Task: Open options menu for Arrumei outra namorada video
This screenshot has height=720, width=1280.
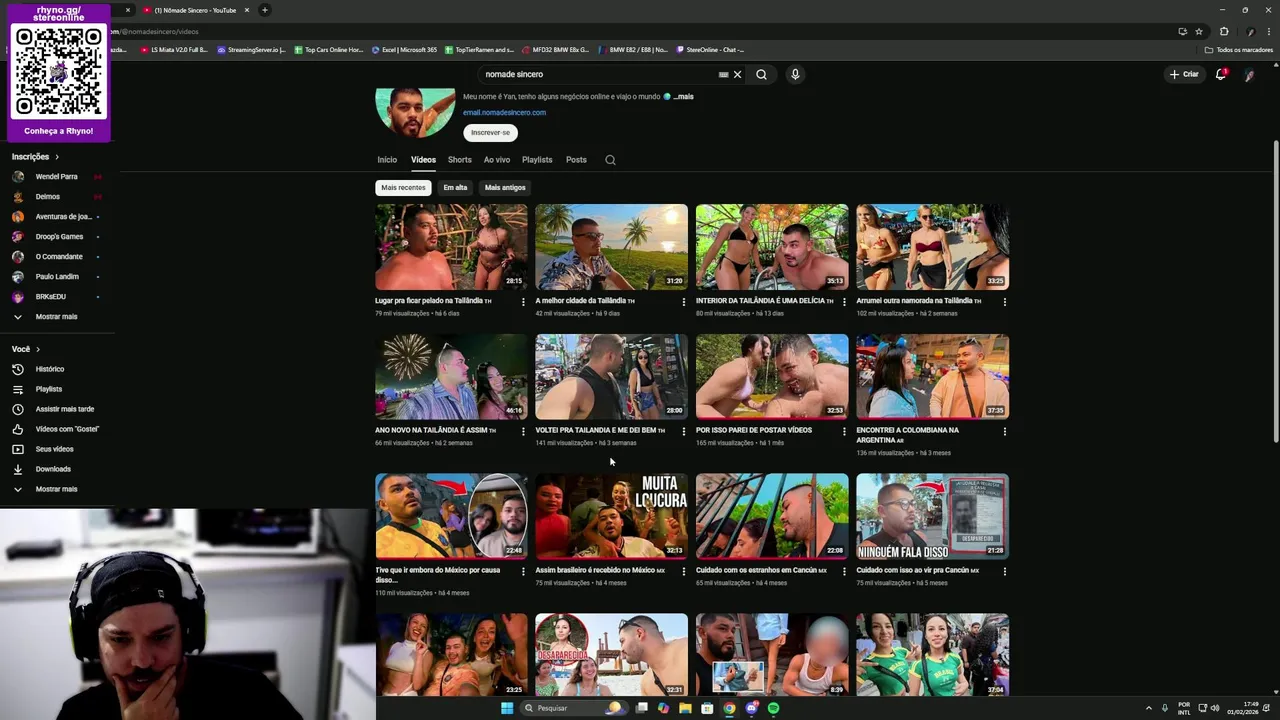Action: pos(1005,302)
